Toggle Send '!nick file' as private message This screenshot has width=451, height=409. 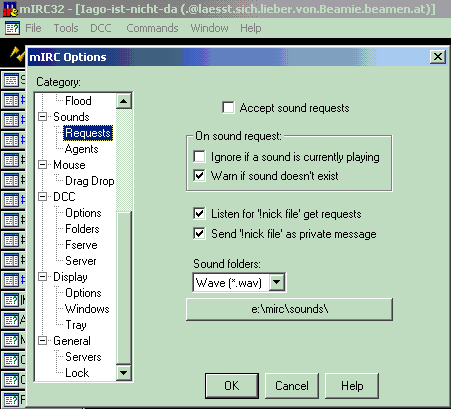click(199, 234)
